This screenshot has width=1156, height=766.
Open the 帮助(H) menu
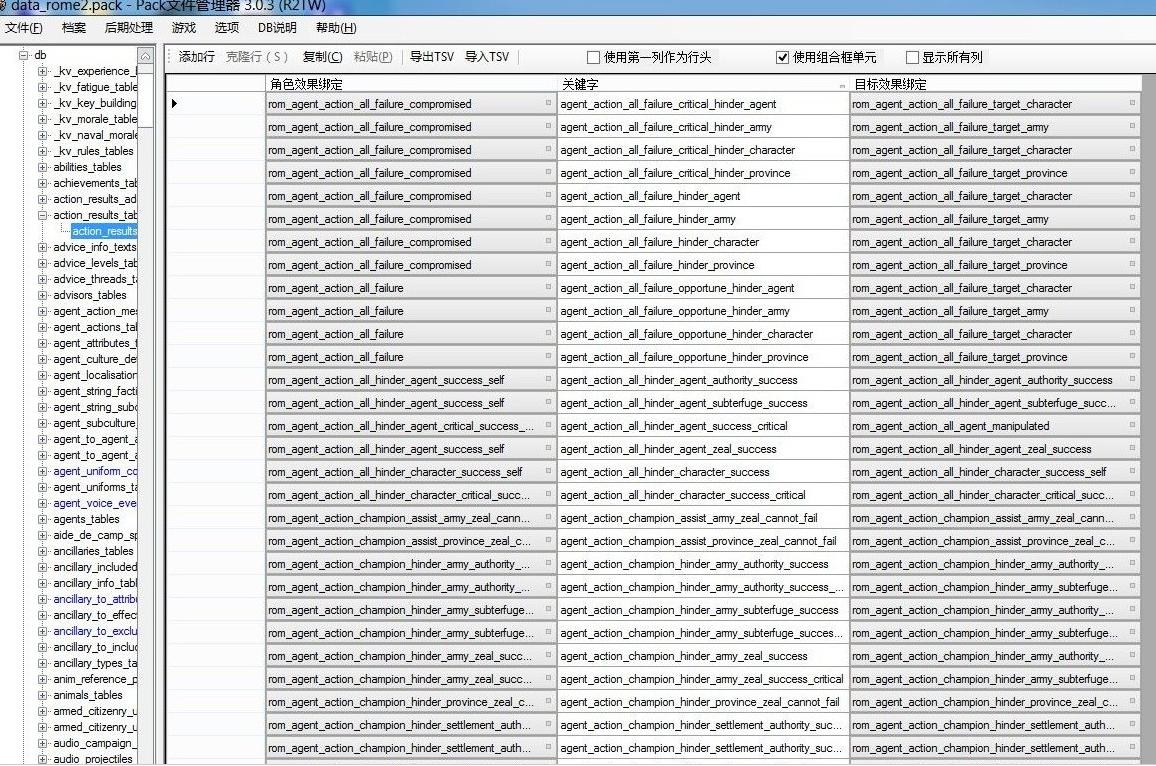coord(336,28)
